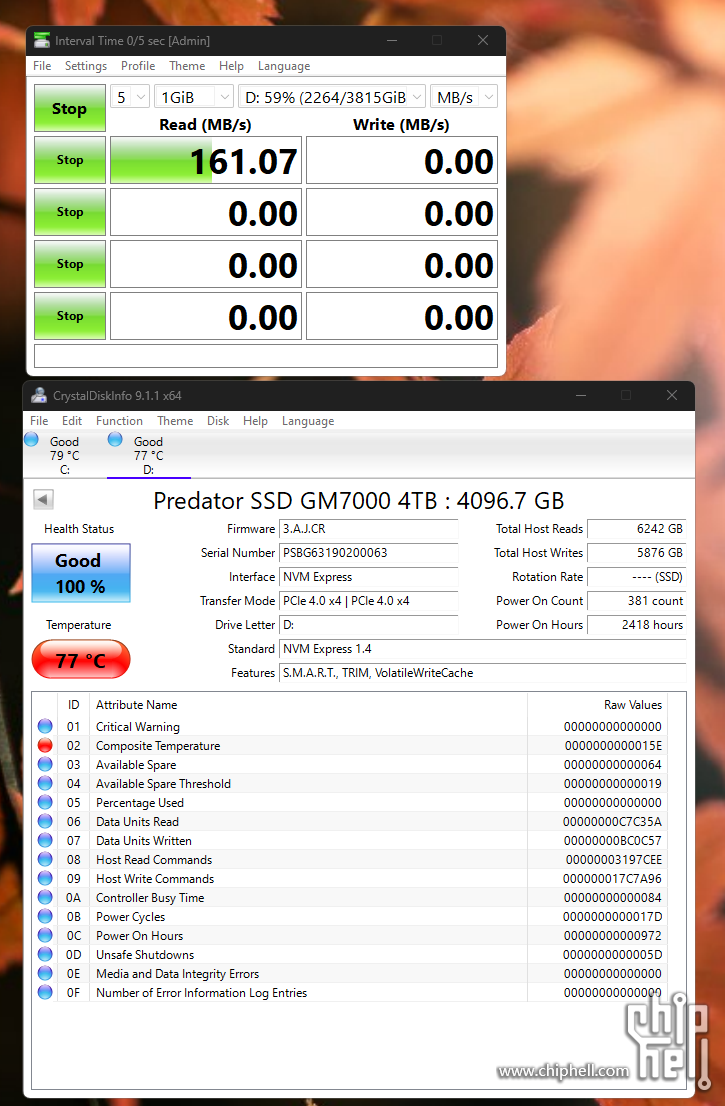Click the large Stop button for all tests
The width and height of the screenshot is (725, 1106).
click(x=69, y=108)
